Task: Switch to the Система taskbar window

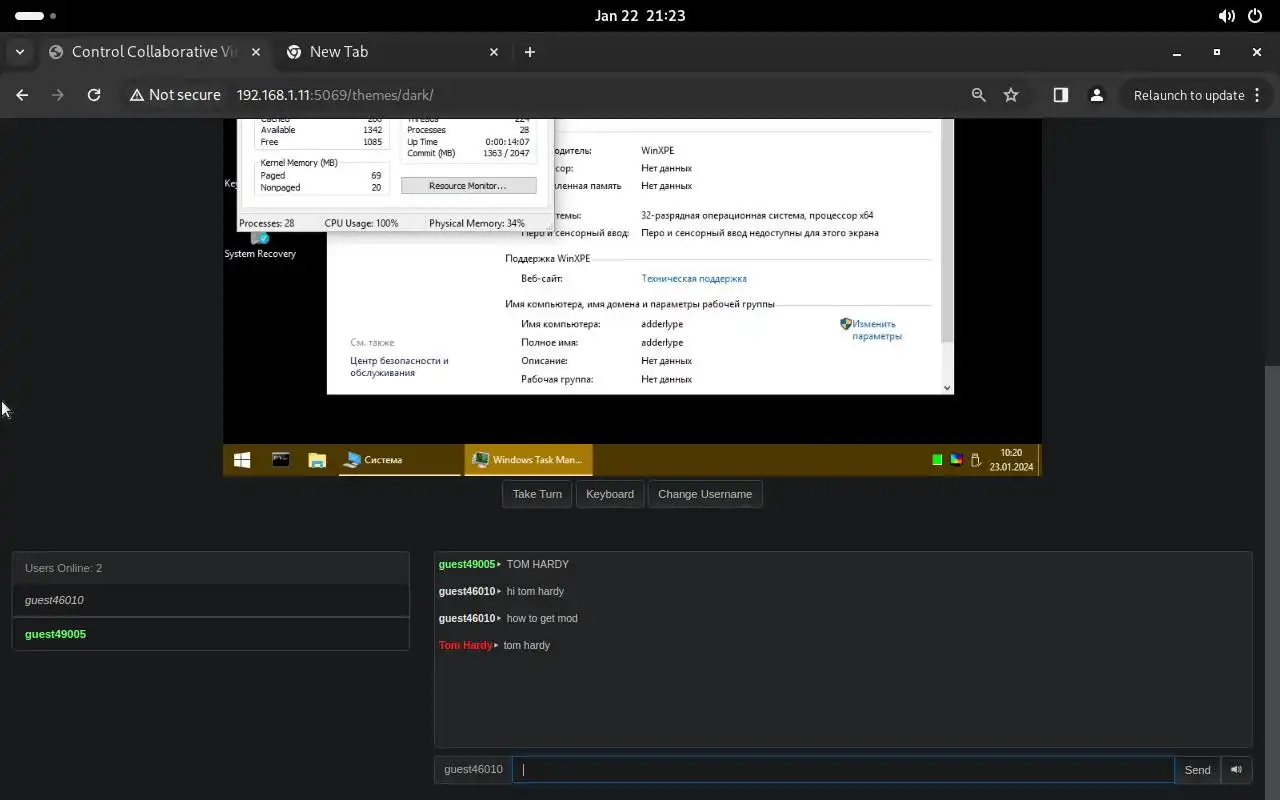Action: pos(400,460)
